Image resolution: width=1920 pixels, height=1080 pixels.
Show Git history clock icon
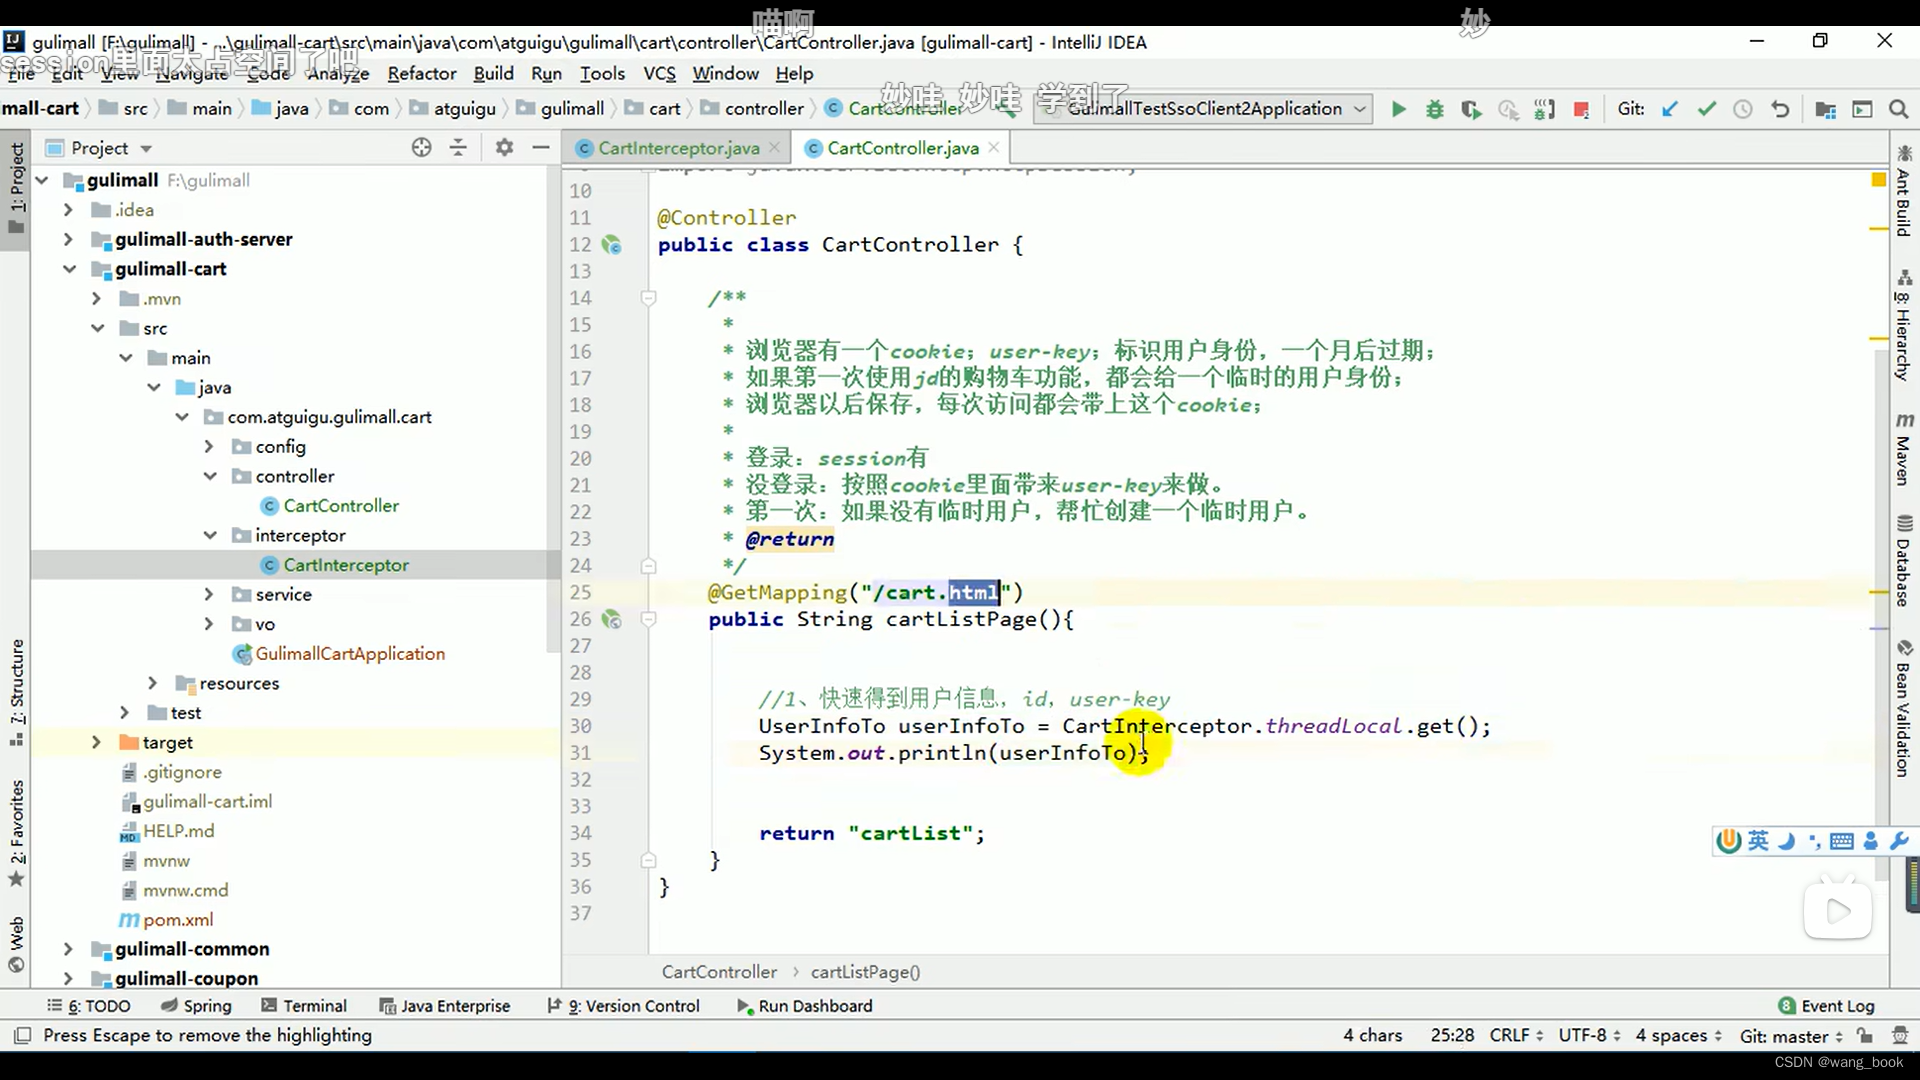pyautogui.click(x=1742, y=109)
